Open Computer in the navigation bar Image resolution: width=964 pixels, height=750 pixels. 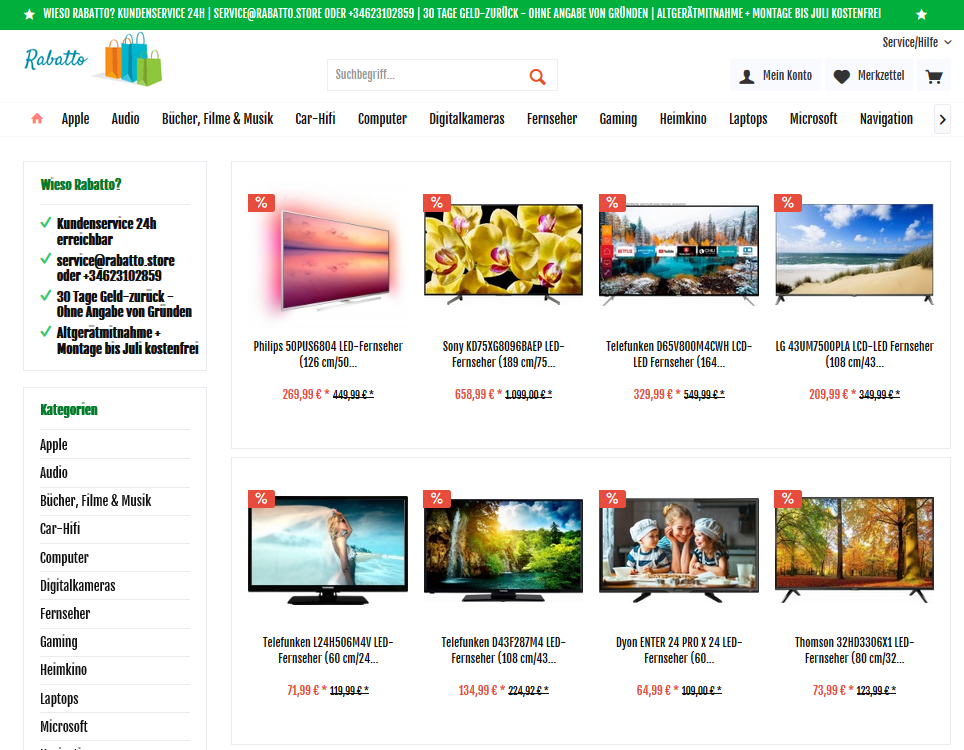click(382, 119)
